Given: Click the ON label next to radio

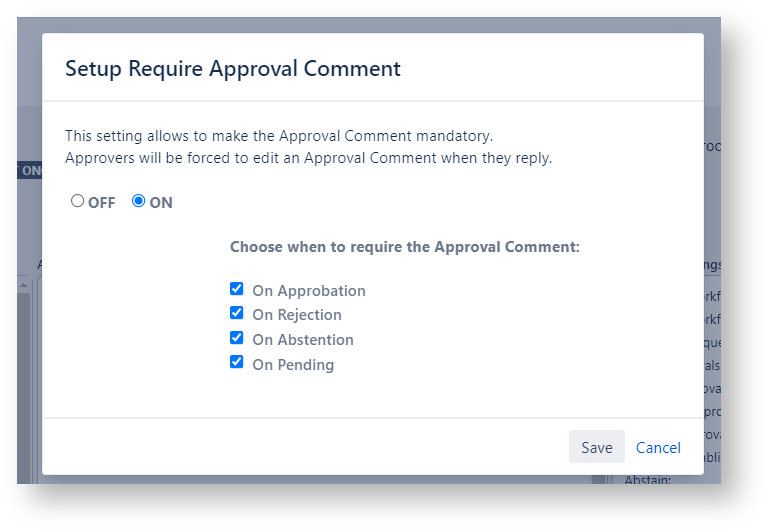Looking at the screenshot, I should click(161, 203).
